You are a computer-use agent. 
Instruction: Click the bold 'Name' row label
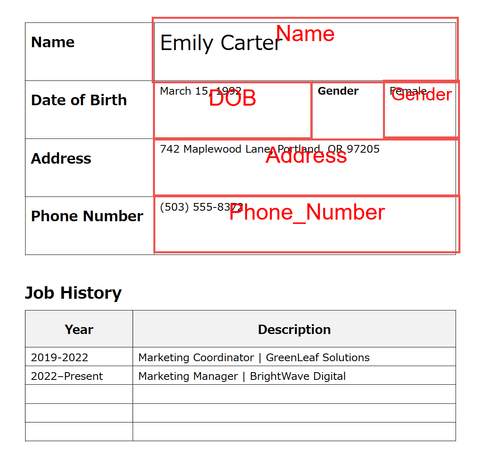[x=53, y=42]
